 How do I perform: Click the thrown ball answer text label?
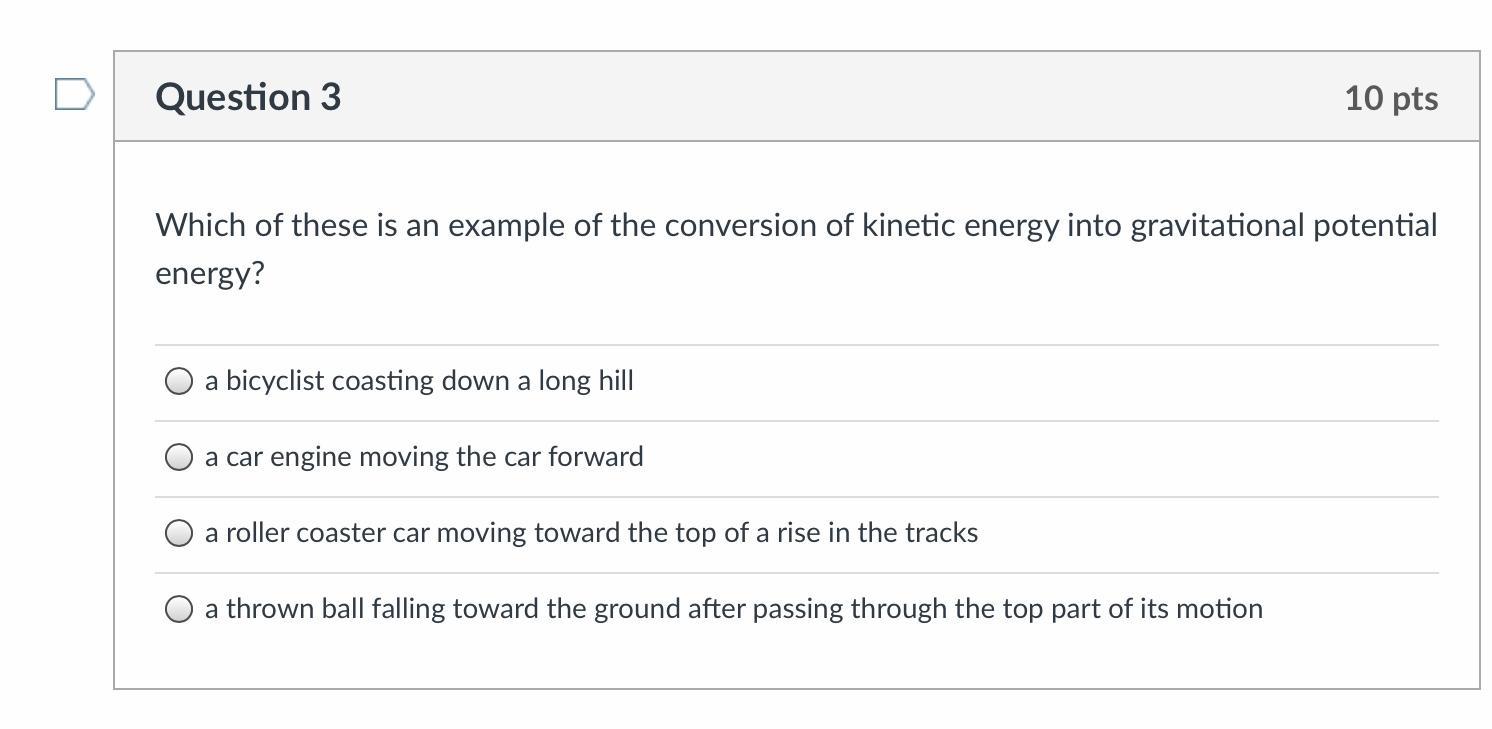click(733, 609)
